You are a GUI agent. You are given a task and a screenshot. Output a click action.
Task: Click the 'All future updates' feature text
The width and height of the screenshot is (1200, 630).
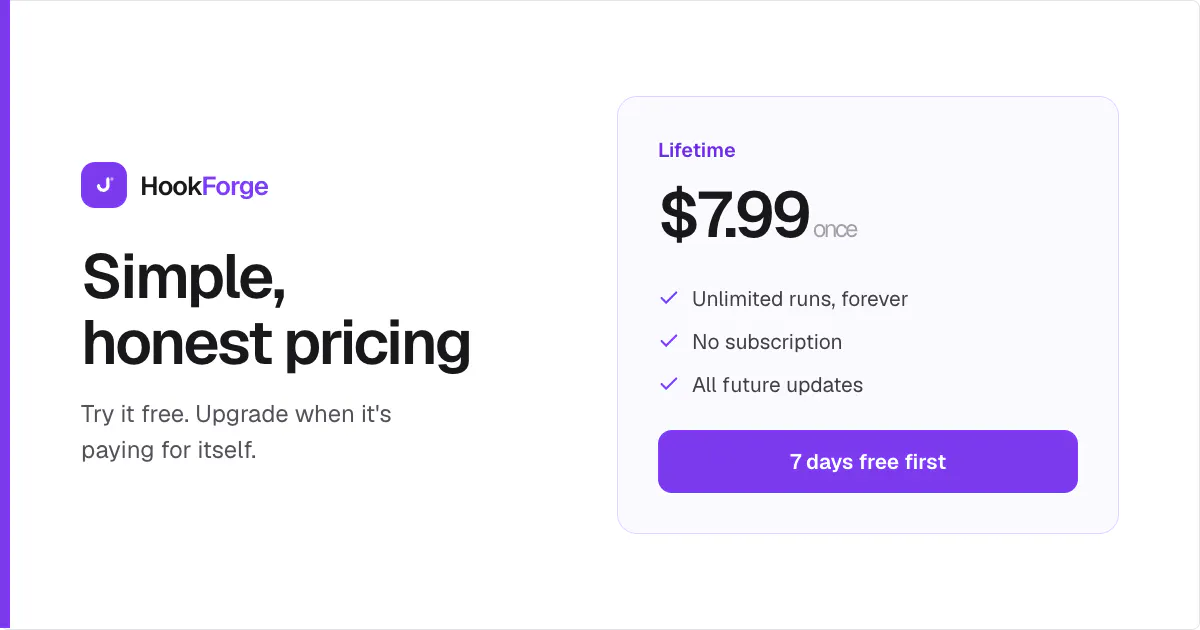click(777, 385)
